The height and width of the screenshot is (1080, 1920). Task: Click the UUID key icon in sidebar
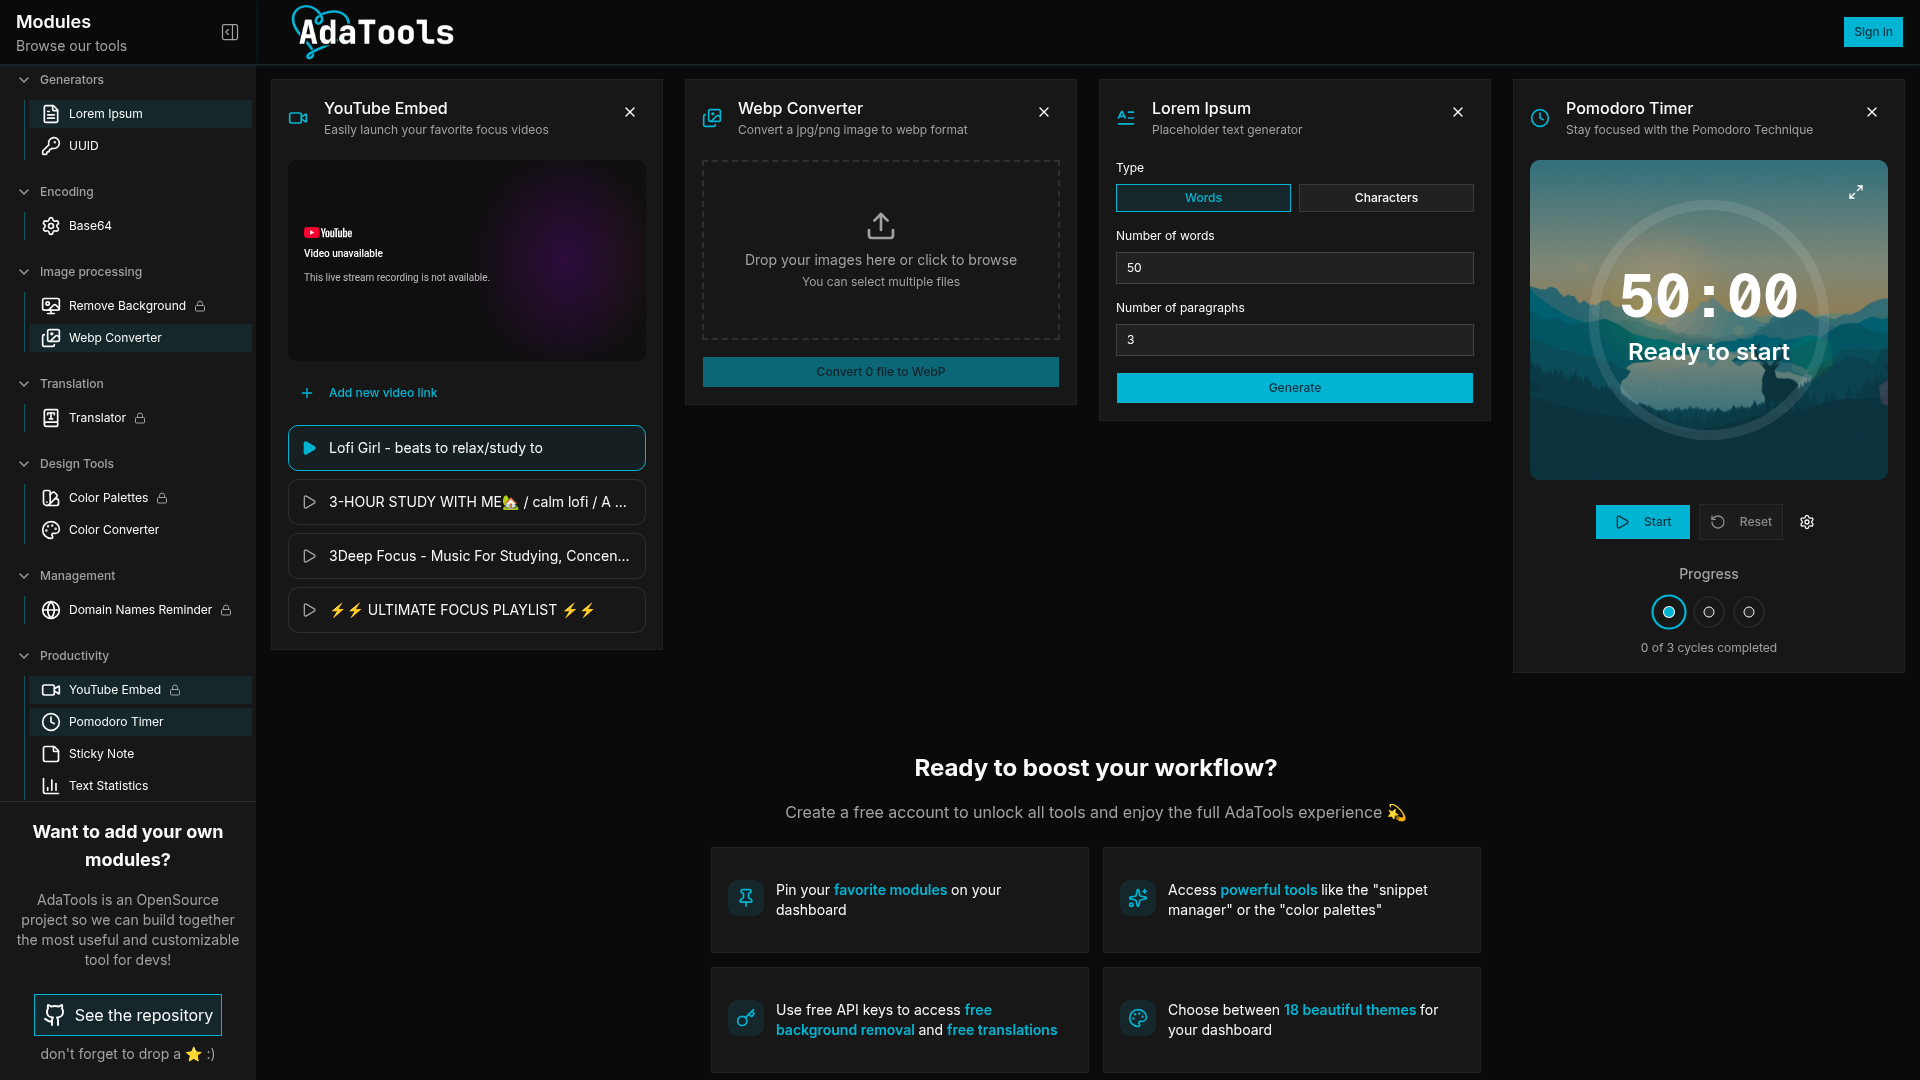[x=51, y=146]
